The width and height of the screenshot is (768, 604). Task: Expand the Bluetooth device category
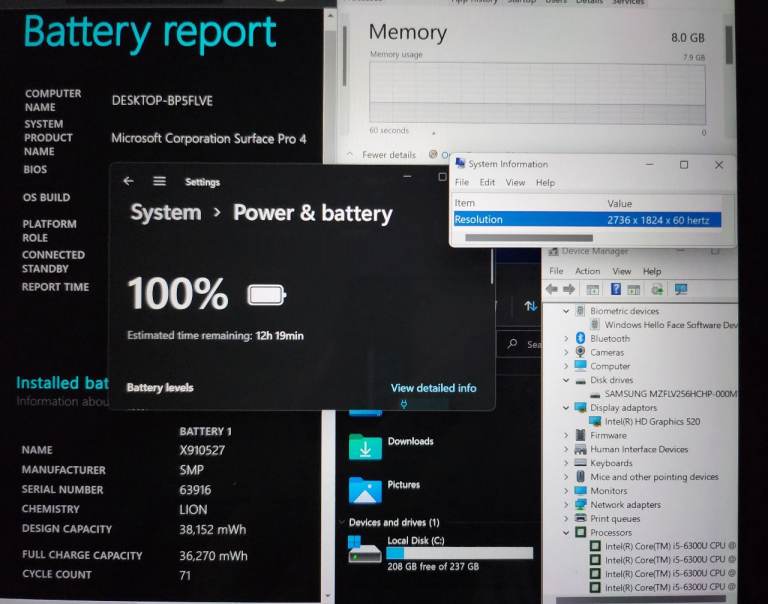566,339
